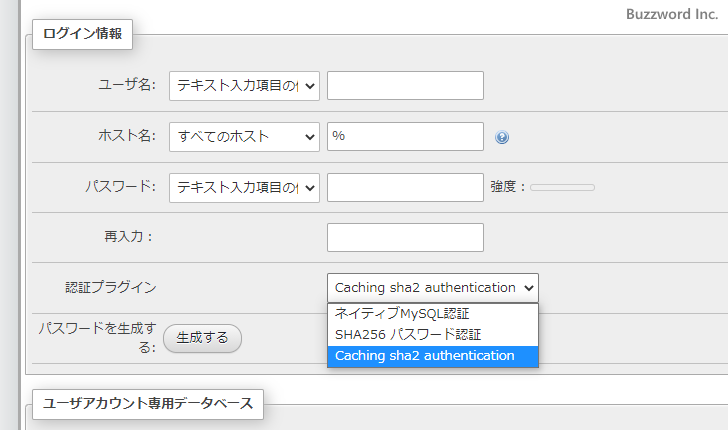The image size is (728, 430).
Task: Focus the user name text field
Action: click(x=405, y=85)
